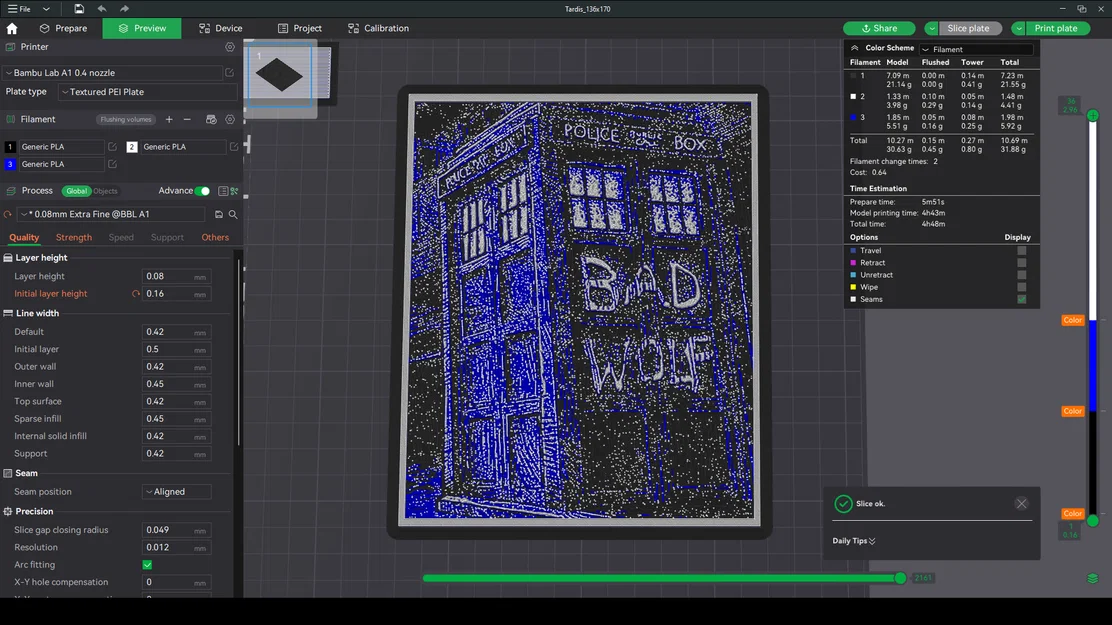Compare presets icon beside Advance

tap(234, 191)
